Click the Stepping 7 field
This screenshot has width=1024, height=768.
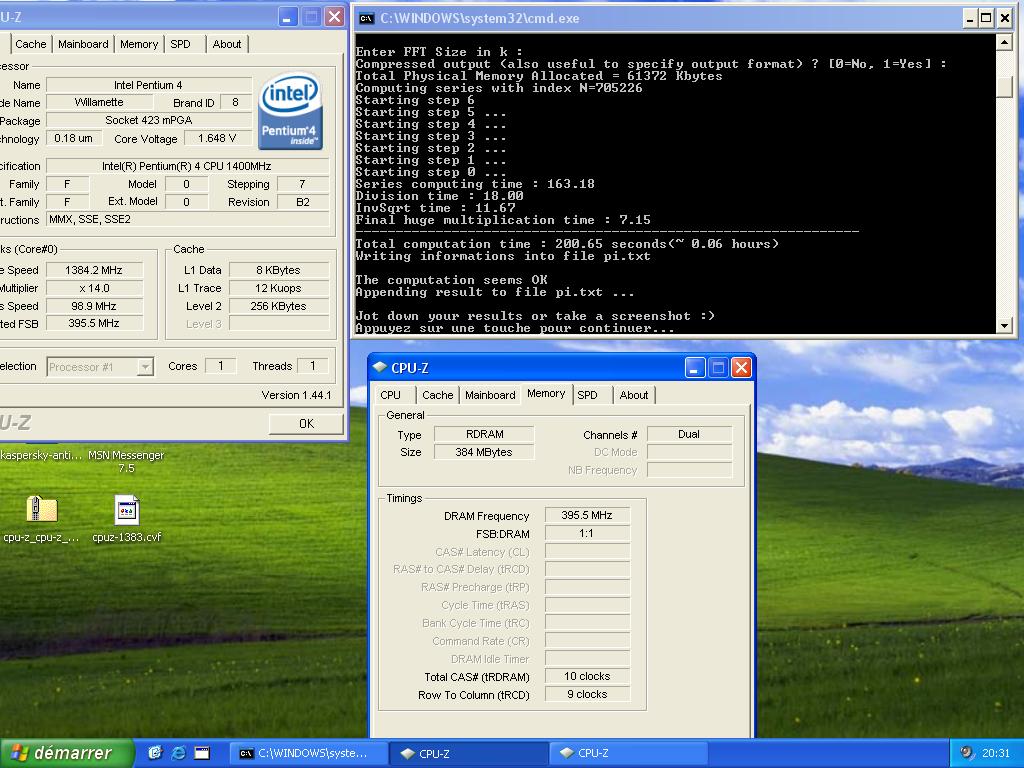click(x=303, y=184)
